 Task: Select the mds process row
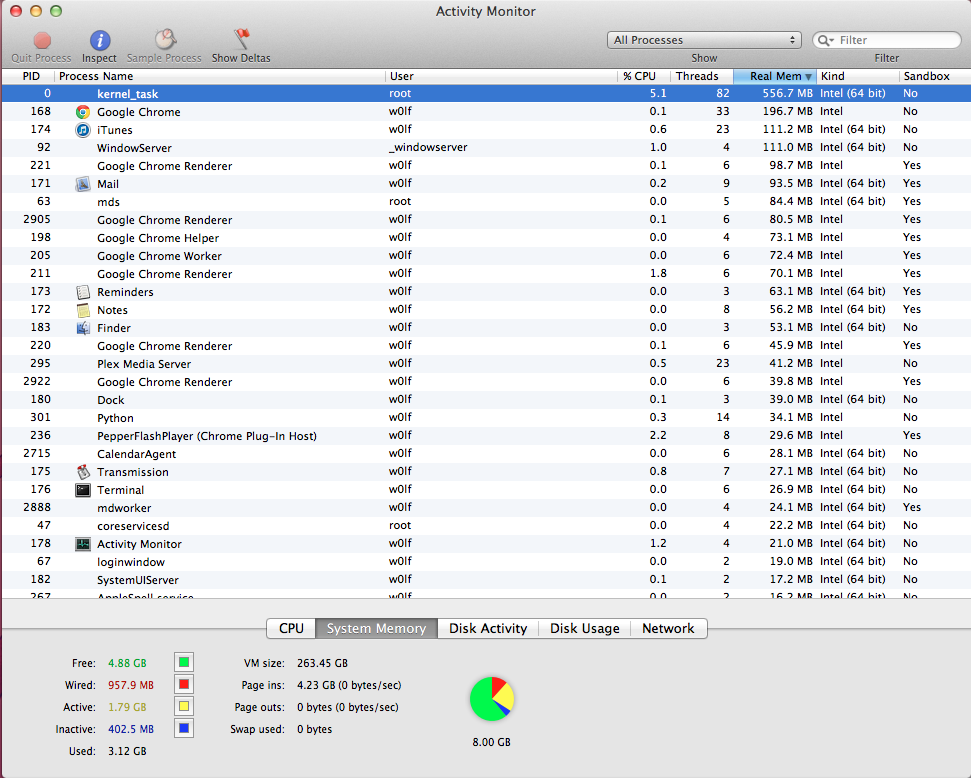tap(486, 201)
